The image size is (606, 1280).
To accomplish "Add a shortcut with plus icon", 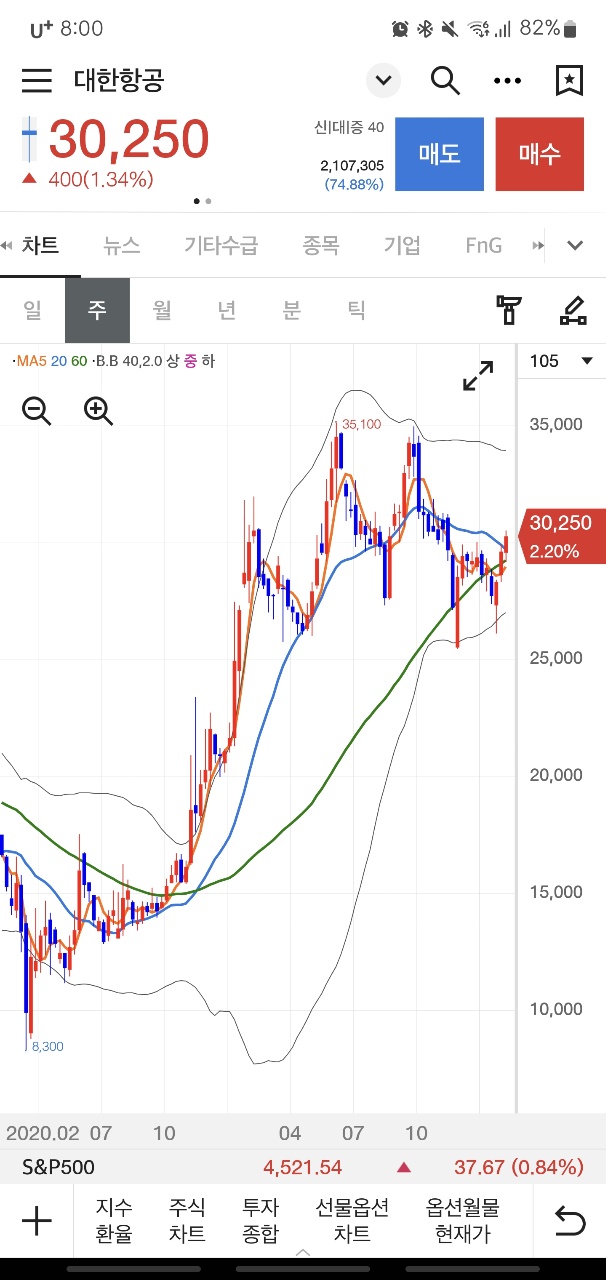I will [36, 1221].
